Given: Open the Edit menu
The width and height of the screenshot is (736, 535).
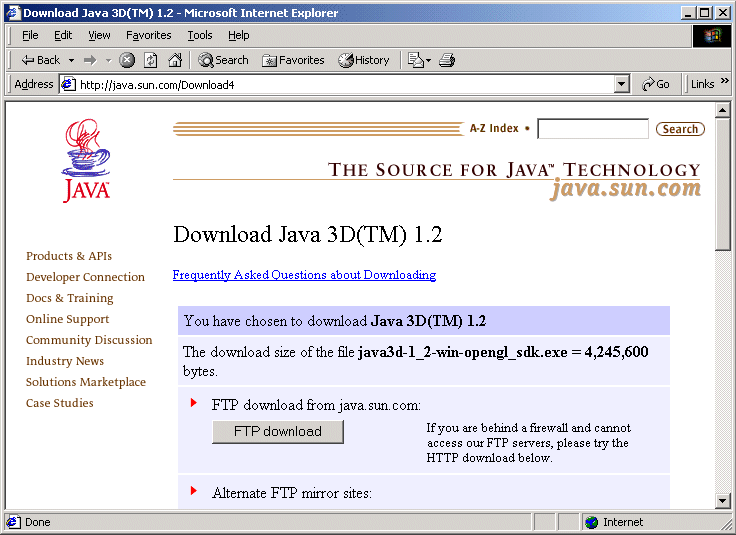Looking at the screenshot, I should (x=63, y=35).
